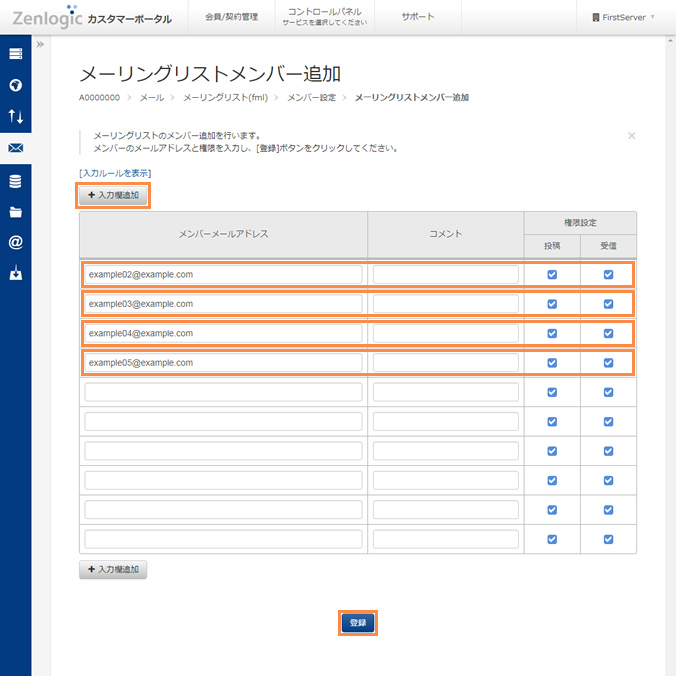Image resolution: width=676 pixels, height=676 pixels.
Task: Toggle 投稿 checkbox in last empty row
Action: (x=552, y=539)
